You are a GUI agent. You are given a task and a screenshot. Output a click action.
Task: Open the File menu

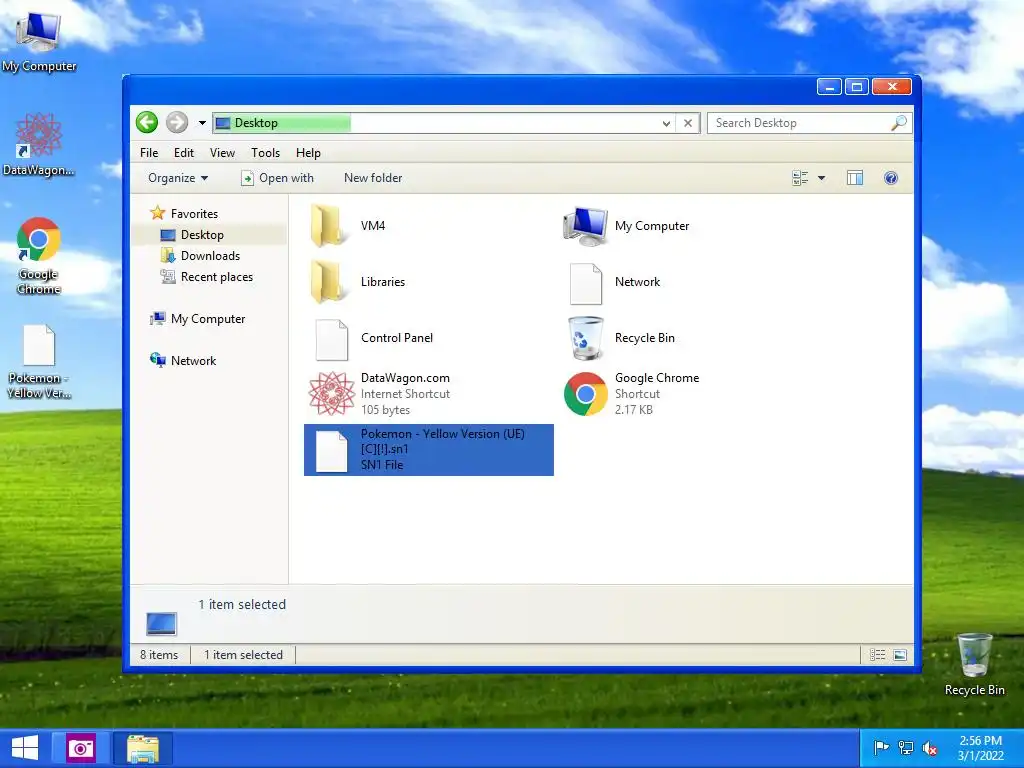click(x=149, y=153)
